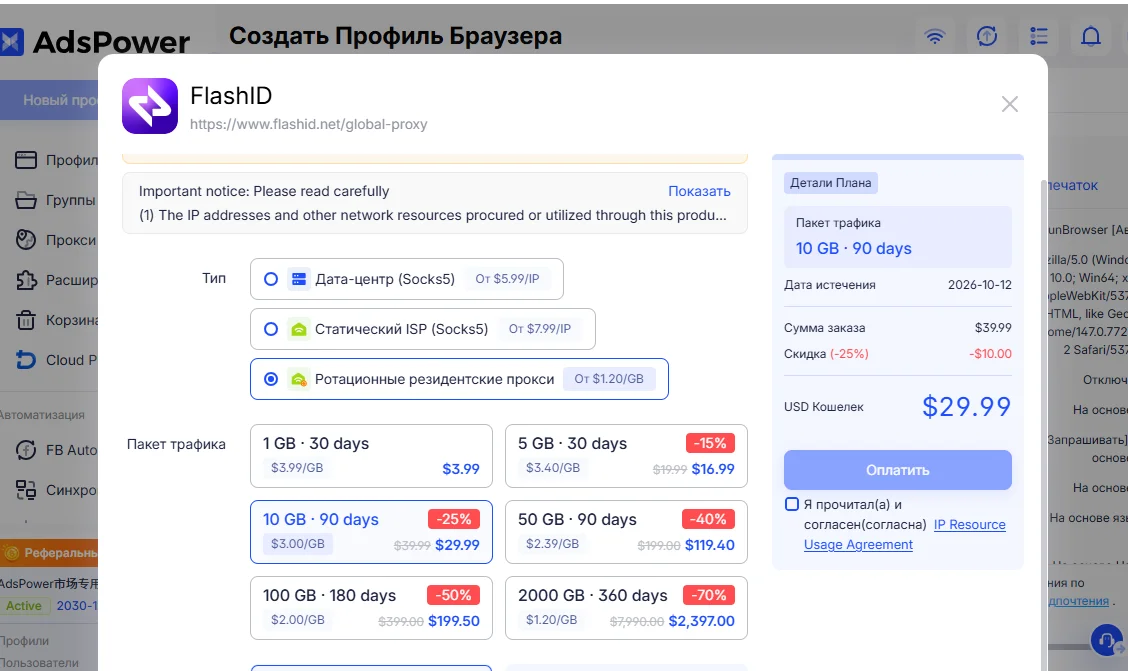Click the Реферальные banner in sidebar

click(x=49, y=553)
